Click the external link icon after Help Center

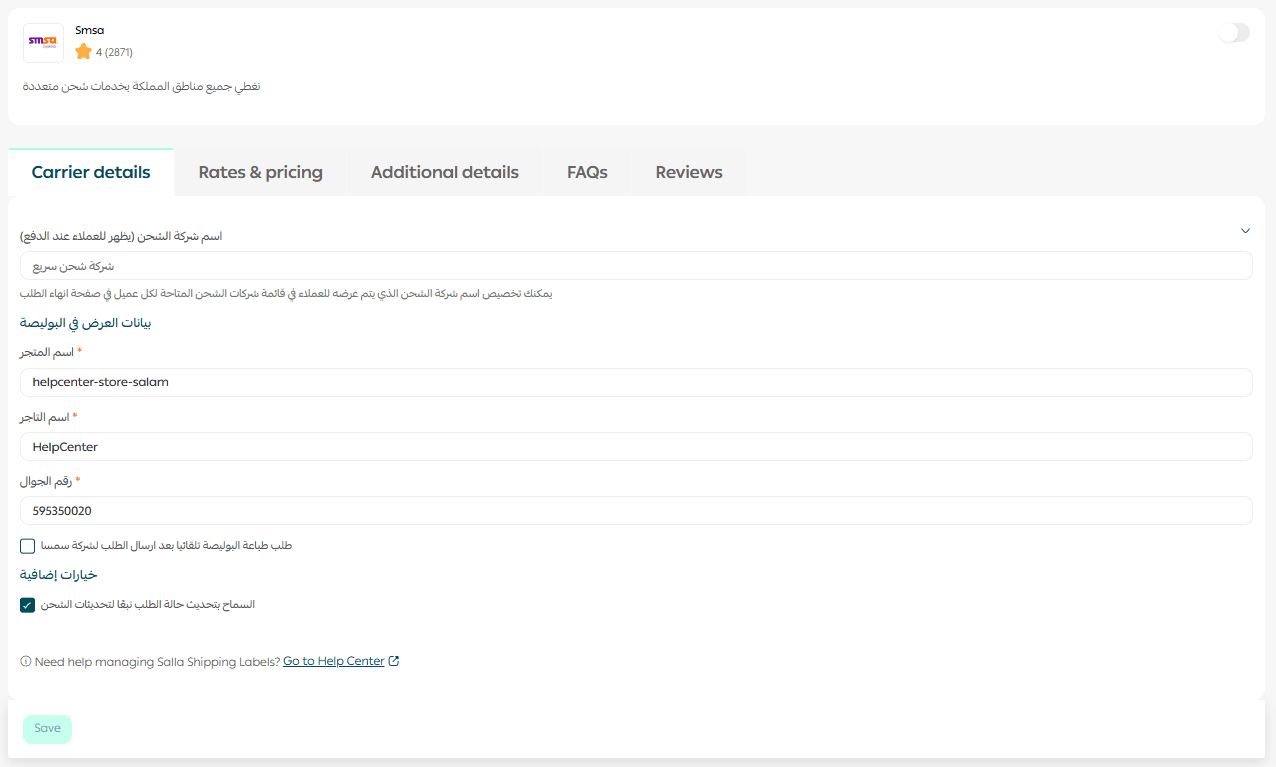point(394,661)
